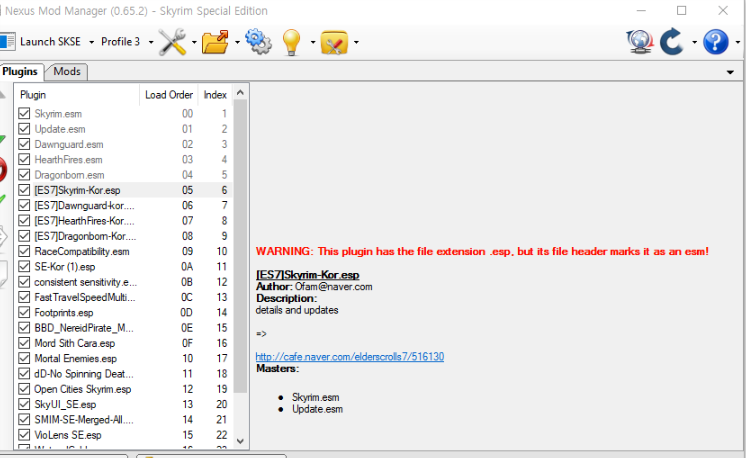Click the folder with arrow icon
Image resolution: width=746 pixels, height=458 pixels.
214,42
